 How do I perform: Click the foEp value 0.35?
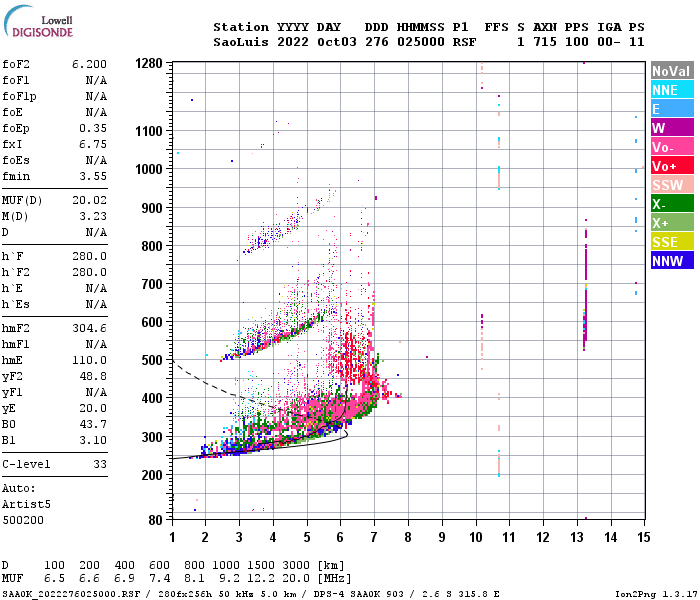[93, 129]
